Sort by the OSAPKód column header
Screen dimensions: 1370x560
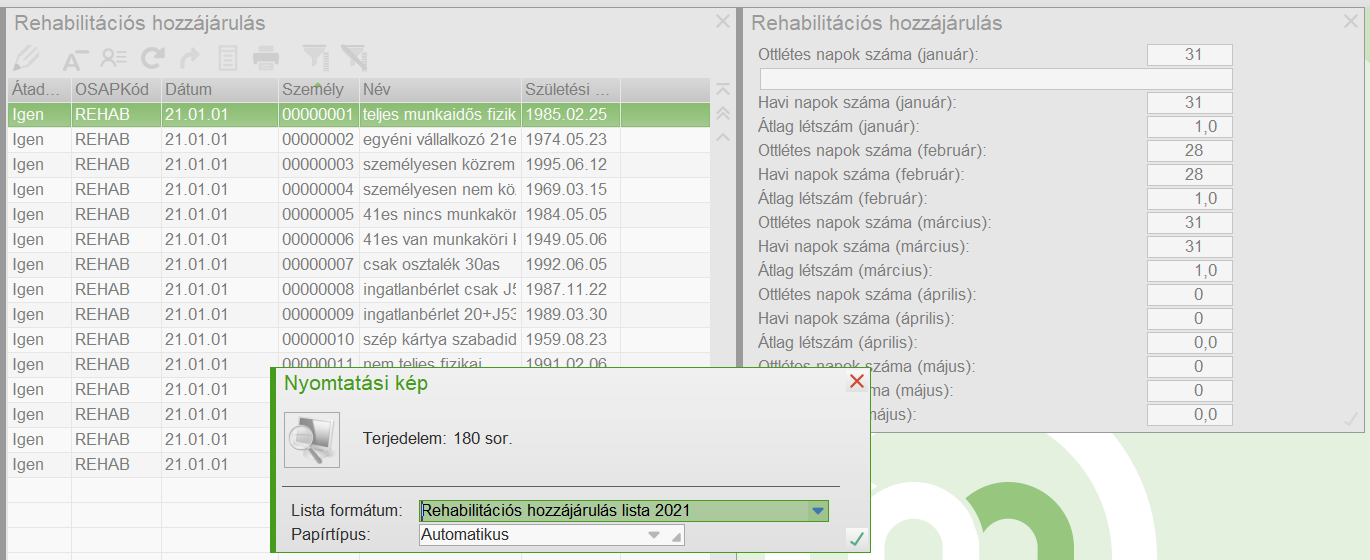pyautogui.click(x=117, y=89)
